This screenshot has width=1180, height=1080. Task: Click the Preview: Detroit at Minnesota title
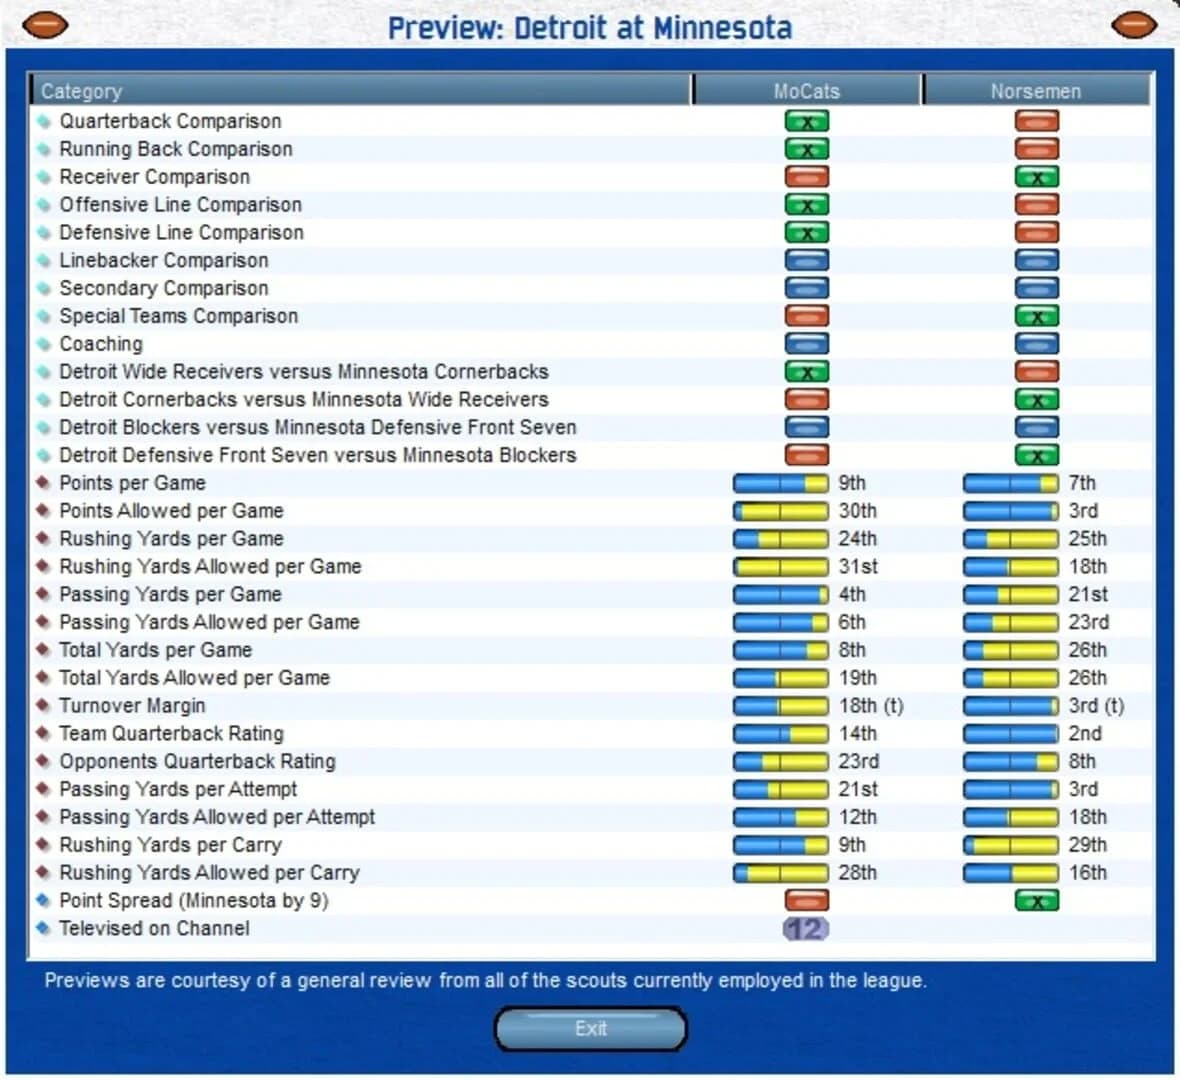point(590,27)
